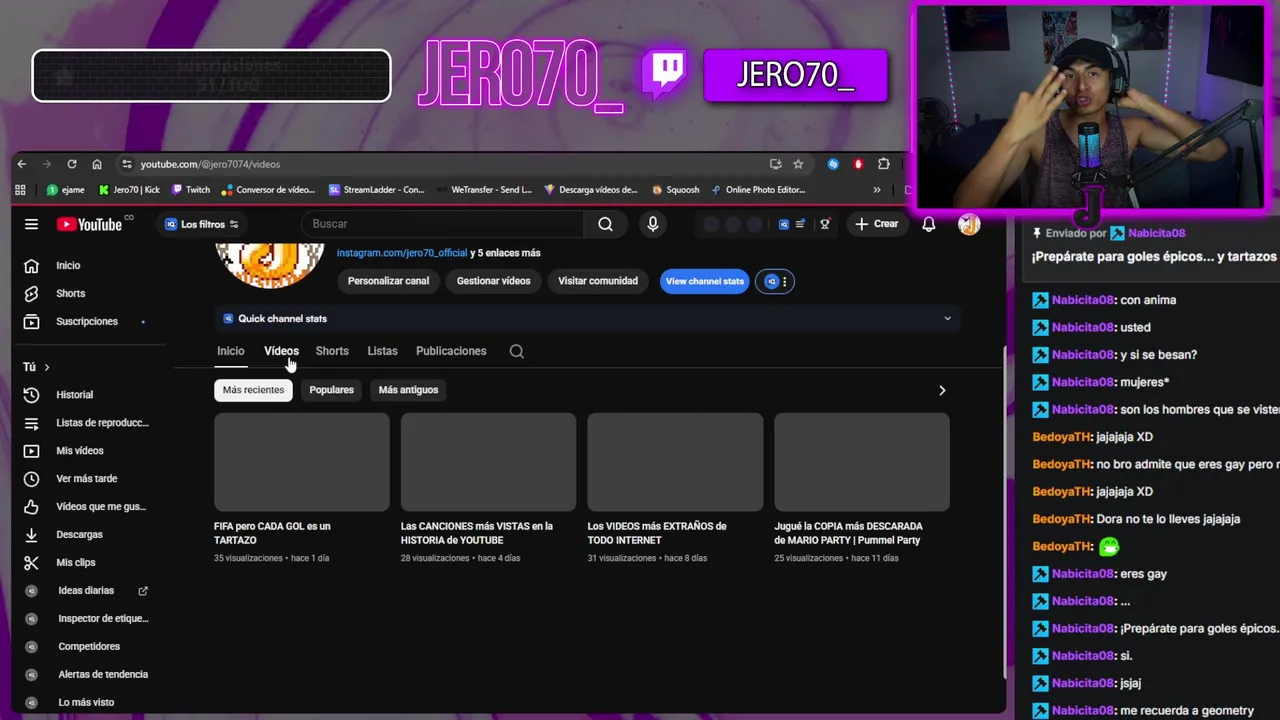Search within the channel using magnifier
This screenshot has width=1280, height=720.
(516, 351)
